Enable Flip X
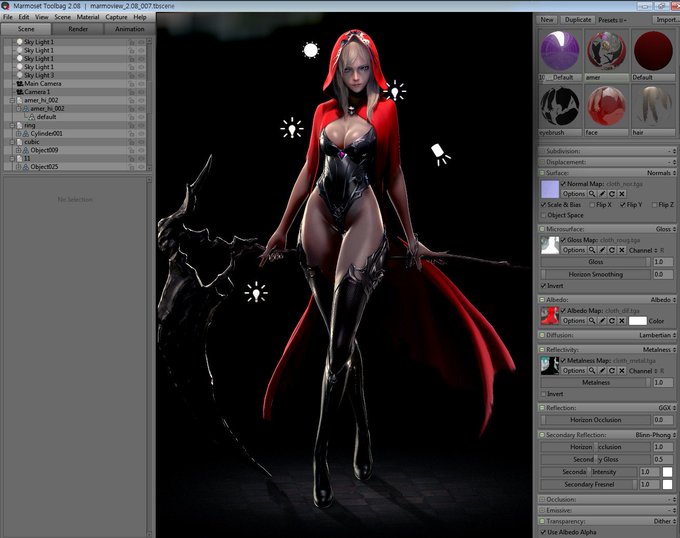The height and width of the screenshot is (538, 680). click(x=592, y=205)
